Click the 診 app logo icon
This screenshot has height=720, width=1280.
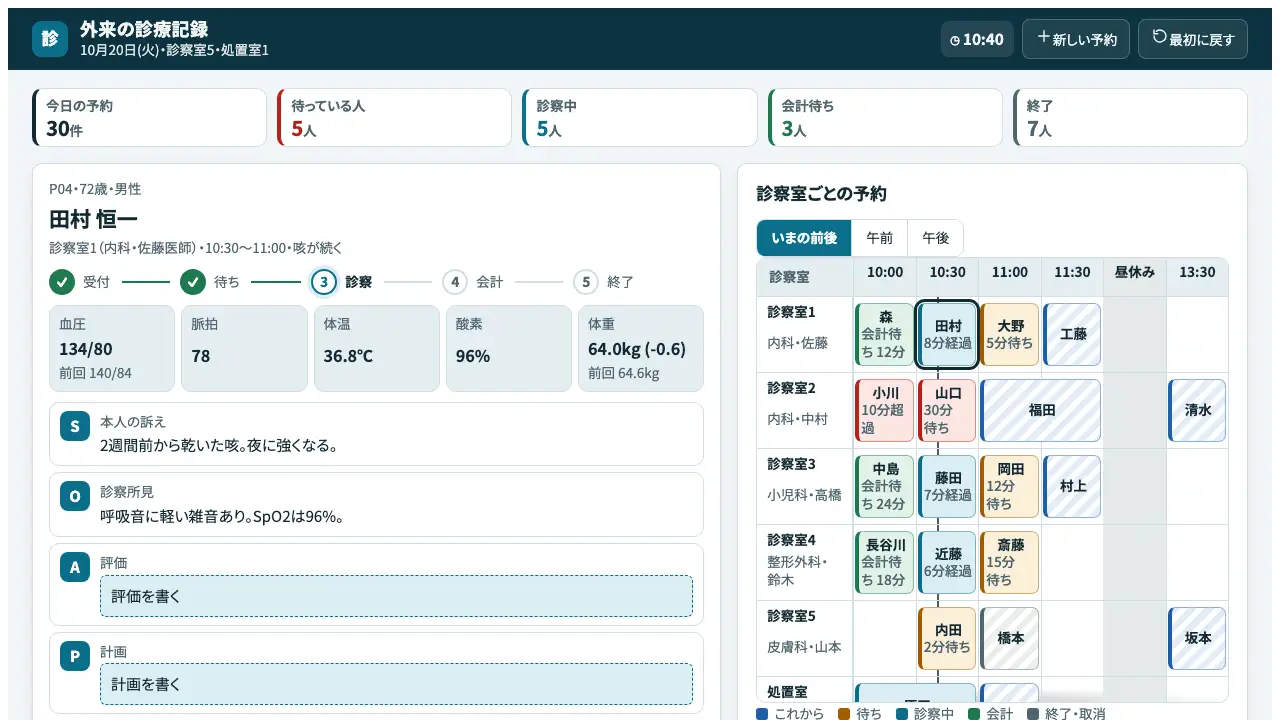pyautogui.click(x=50, y=39)
